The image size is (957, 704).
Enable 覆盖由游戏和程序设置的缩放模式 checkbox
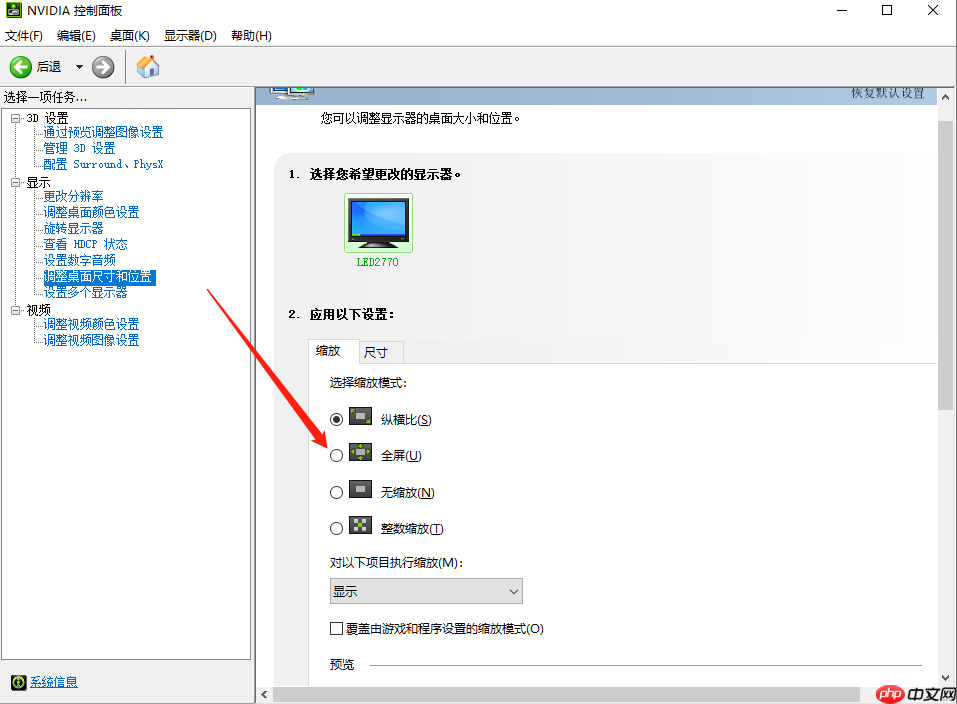click(336, 628)
